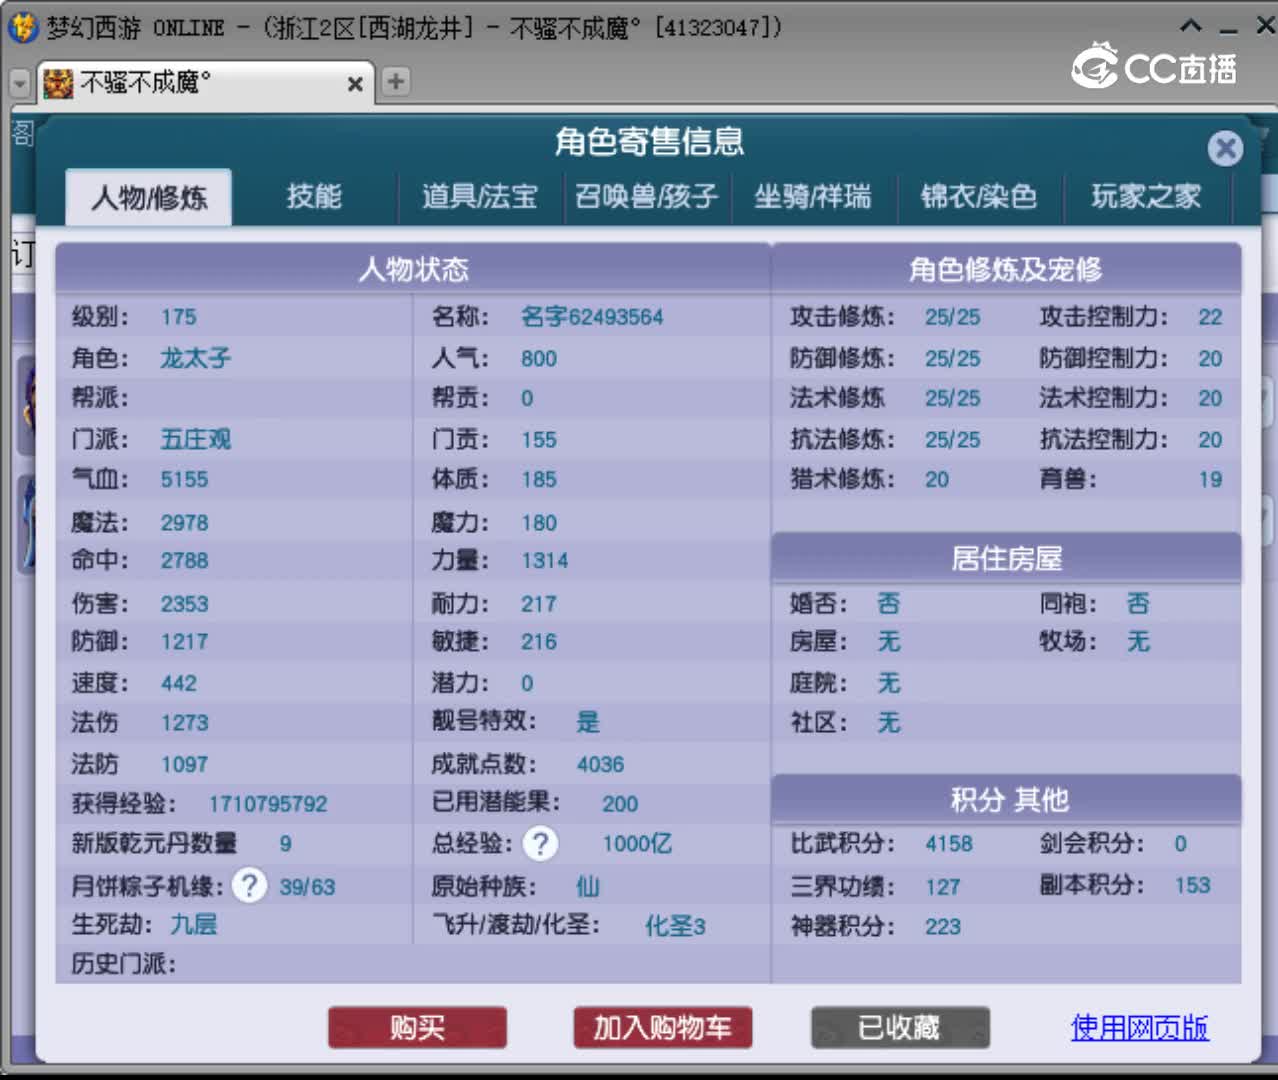Click the 已用潜能果 value 200

(x=620, y=804)
